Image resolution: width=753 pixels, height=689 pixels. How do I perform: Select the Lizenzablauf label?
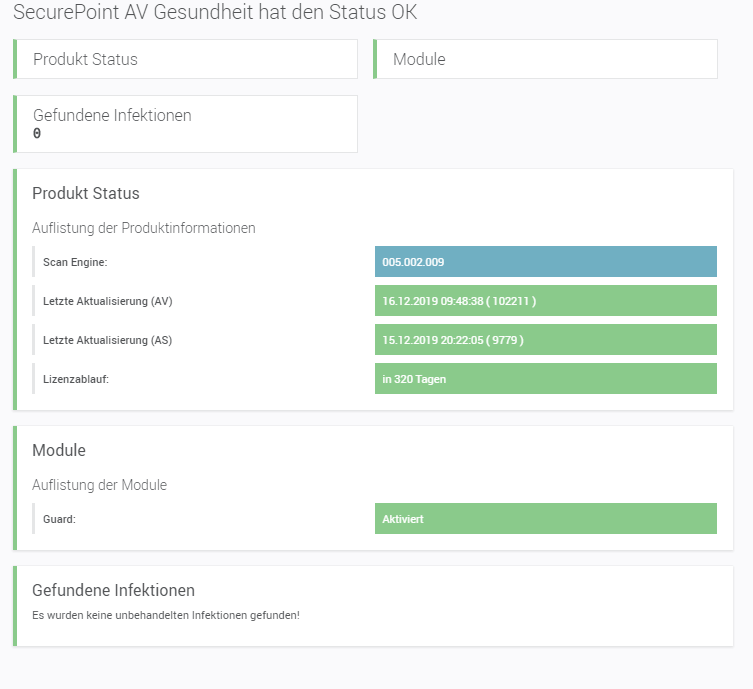[76, 379]
